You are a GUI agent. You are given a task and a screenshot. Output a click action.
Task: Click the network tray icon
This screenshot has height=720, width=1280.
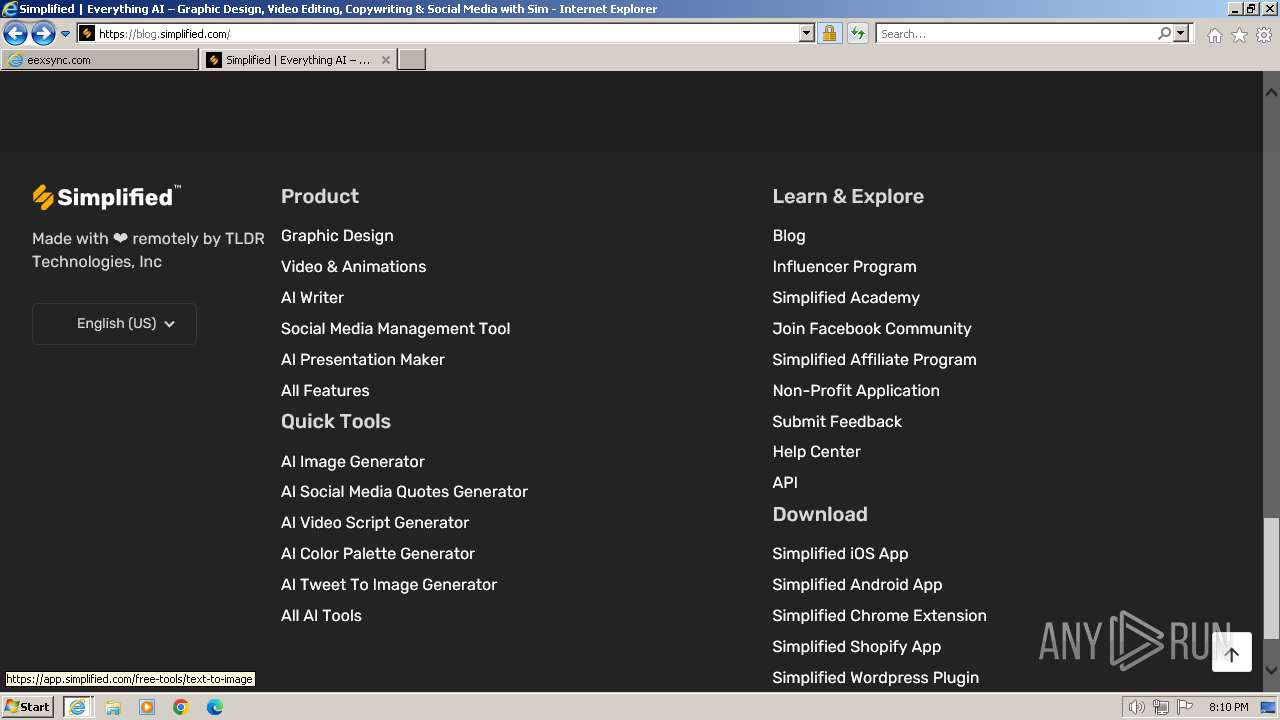coord(1161,707)
